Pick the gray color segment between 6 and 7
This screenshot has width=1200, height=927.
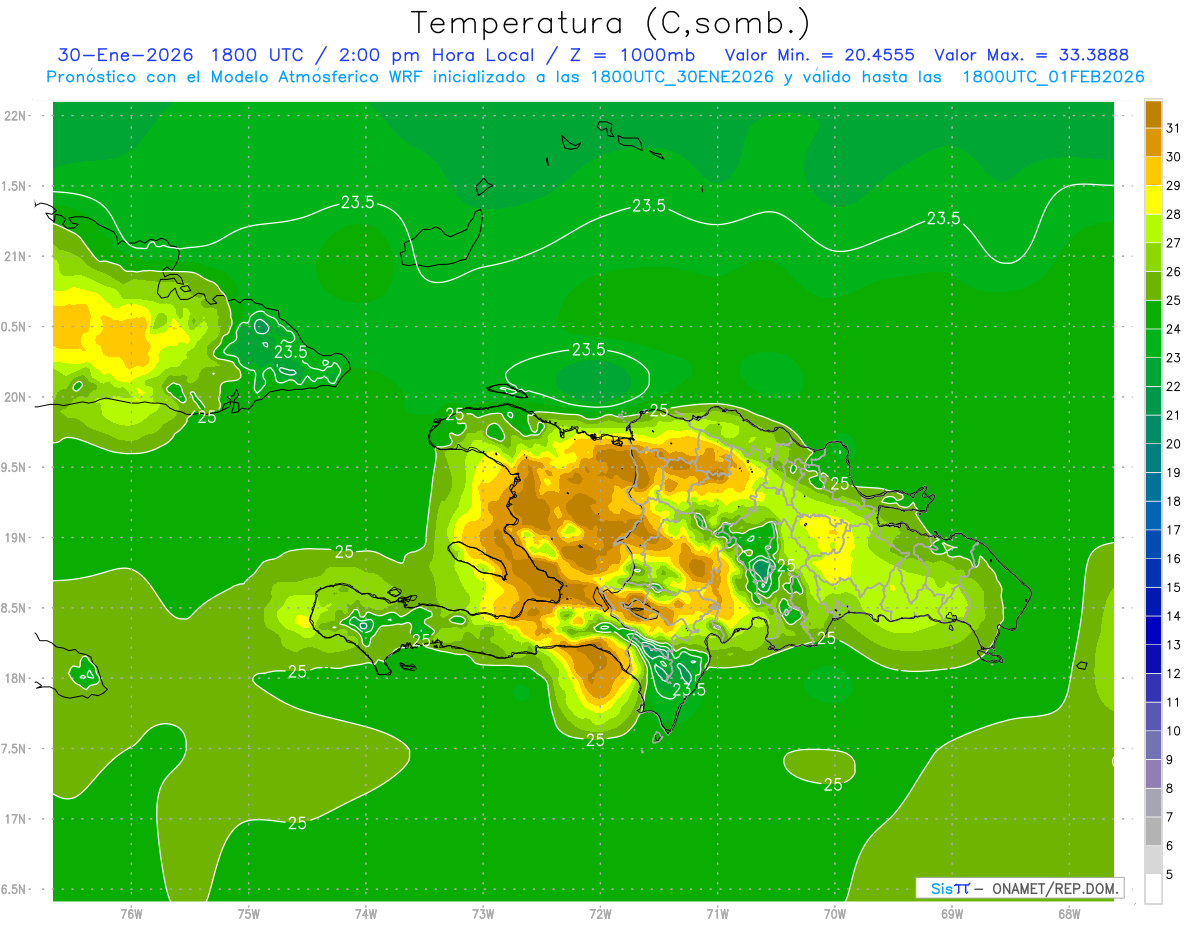click(1153, 831)
